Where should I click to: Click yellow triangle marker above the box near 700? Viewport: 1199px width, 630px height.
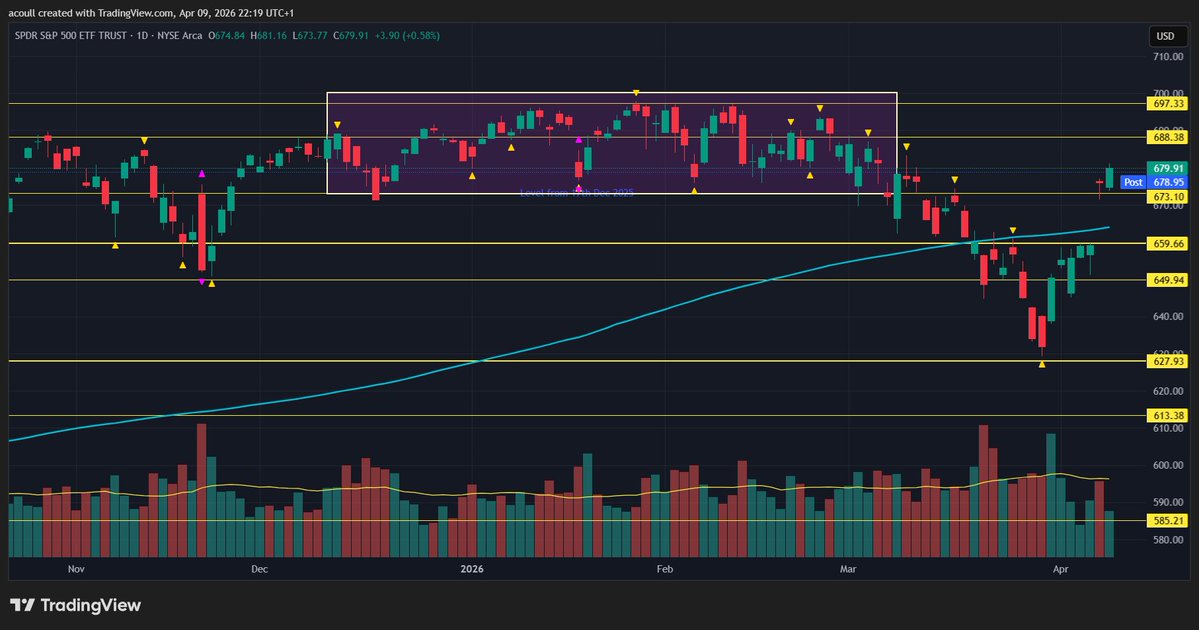tap(635, 93)
